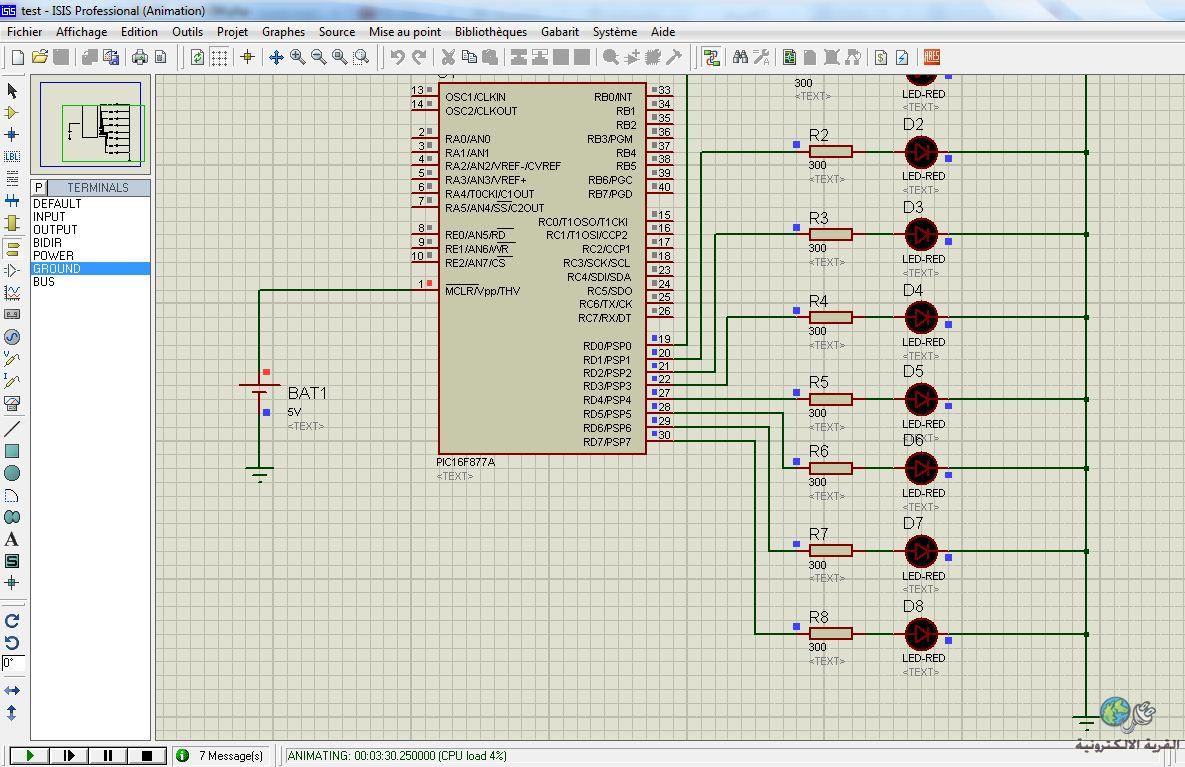Click the ARES netlist transfer icon
The width and height of the screenshot is (1185, 767).
[932, 57]
